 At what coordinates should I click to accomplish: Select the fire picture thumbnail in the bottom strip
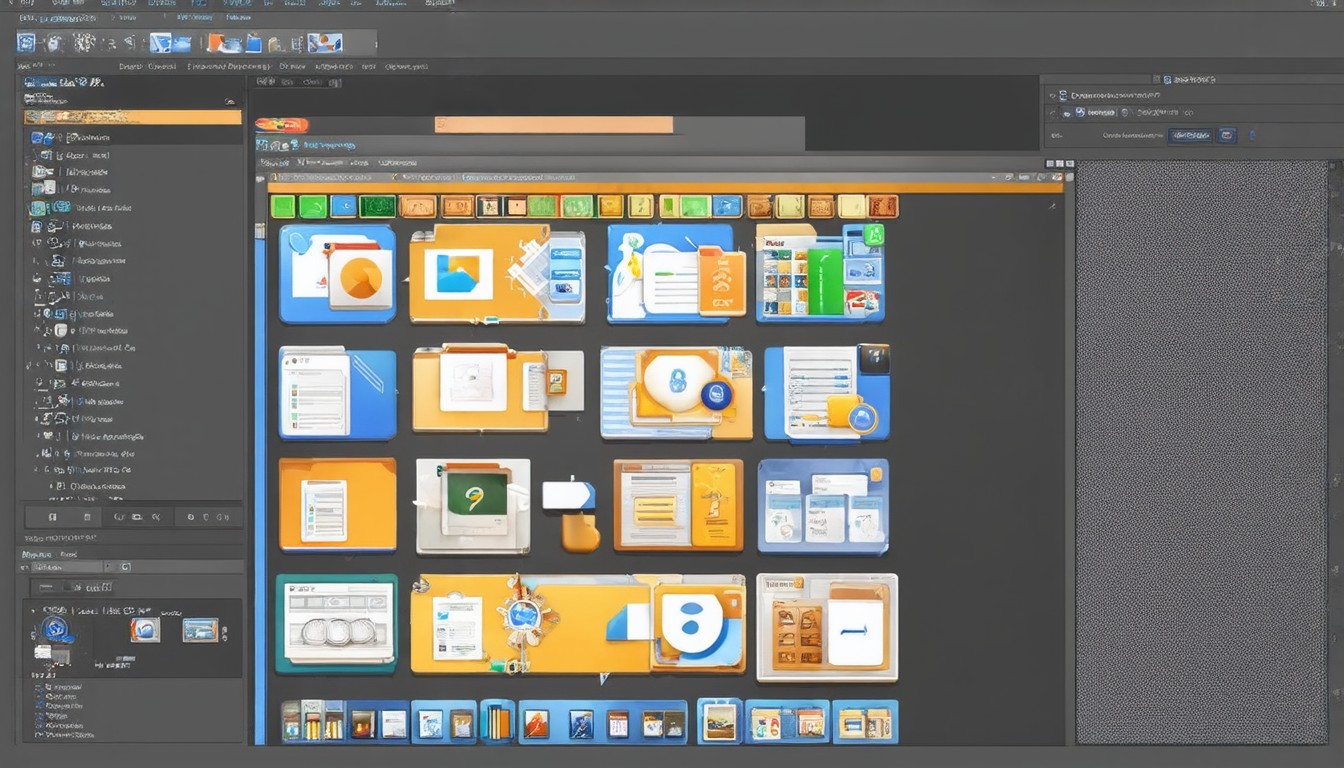[x=362, y=723]
